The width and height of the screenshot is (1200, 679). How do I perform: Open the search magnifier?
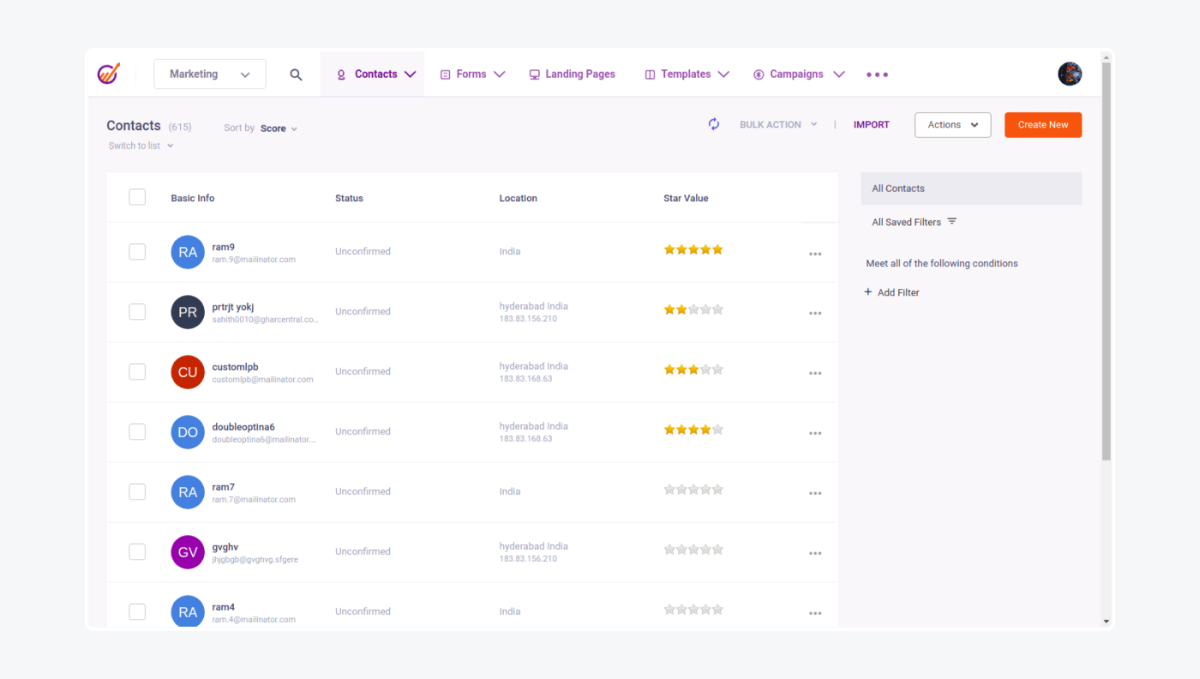(x=296, y=73)
